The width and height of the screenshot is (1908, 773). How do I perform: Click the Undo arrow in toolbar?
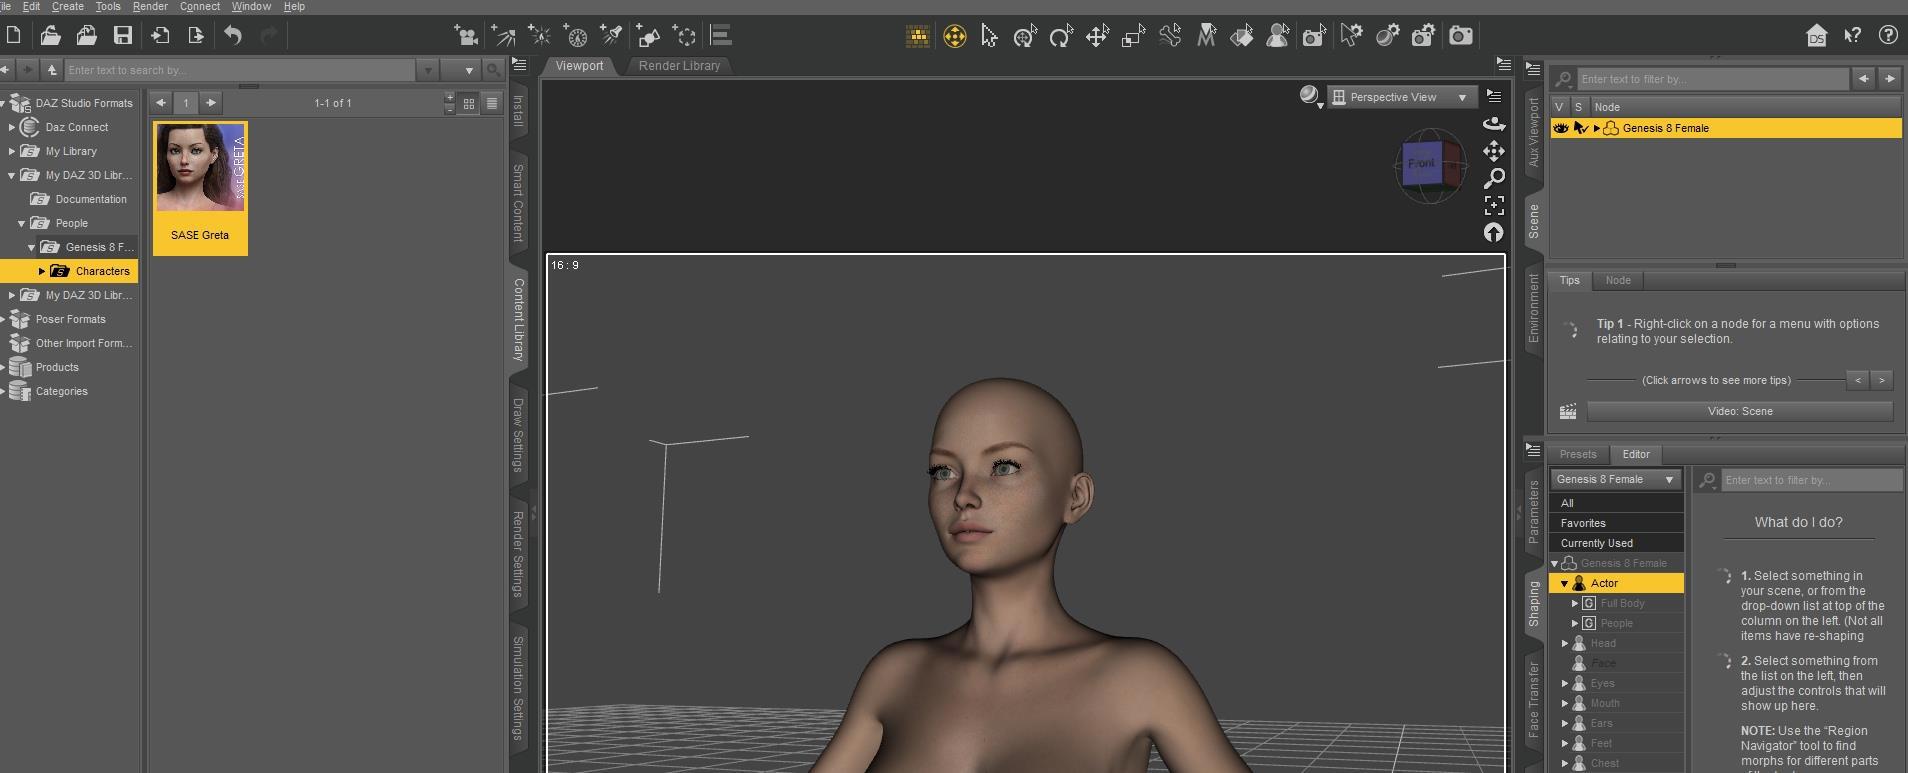[x=233, y=36]
